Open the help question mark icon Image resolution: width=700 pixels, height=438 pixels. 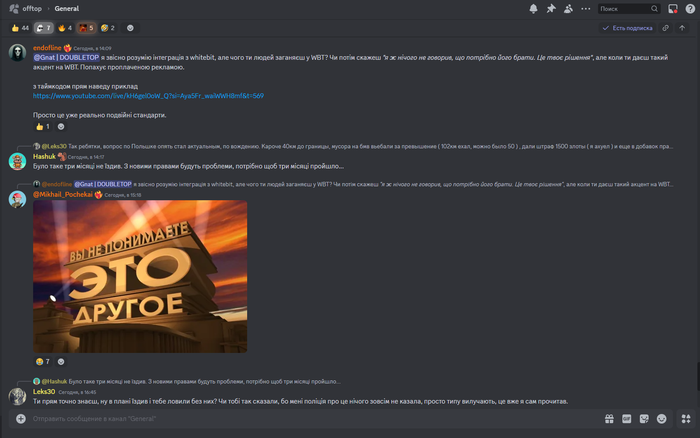pos(690,8)
